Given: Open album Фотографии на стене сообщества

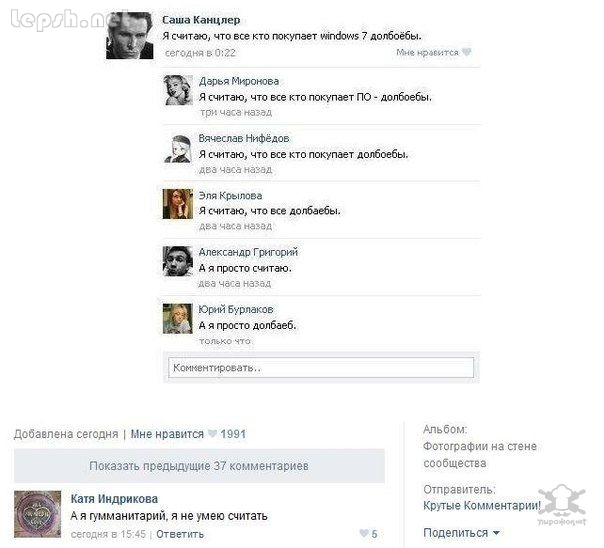Looking at the screenshot, I should point(480,454).
